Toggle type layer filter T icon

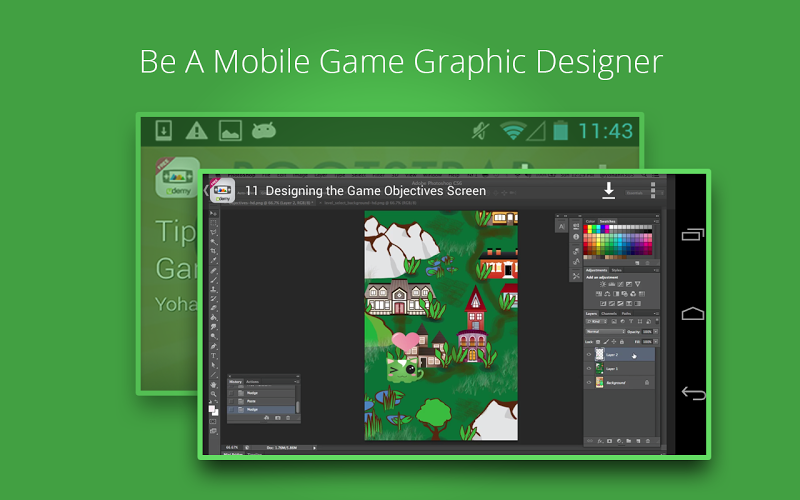tap(631, 321)
